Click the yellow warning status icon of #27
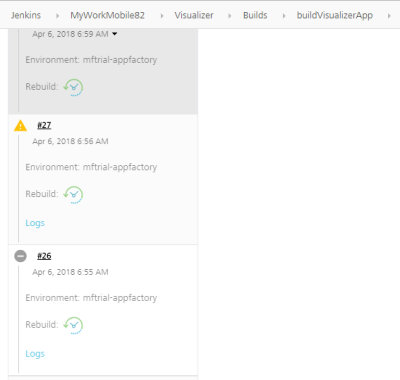 point(20,126)
